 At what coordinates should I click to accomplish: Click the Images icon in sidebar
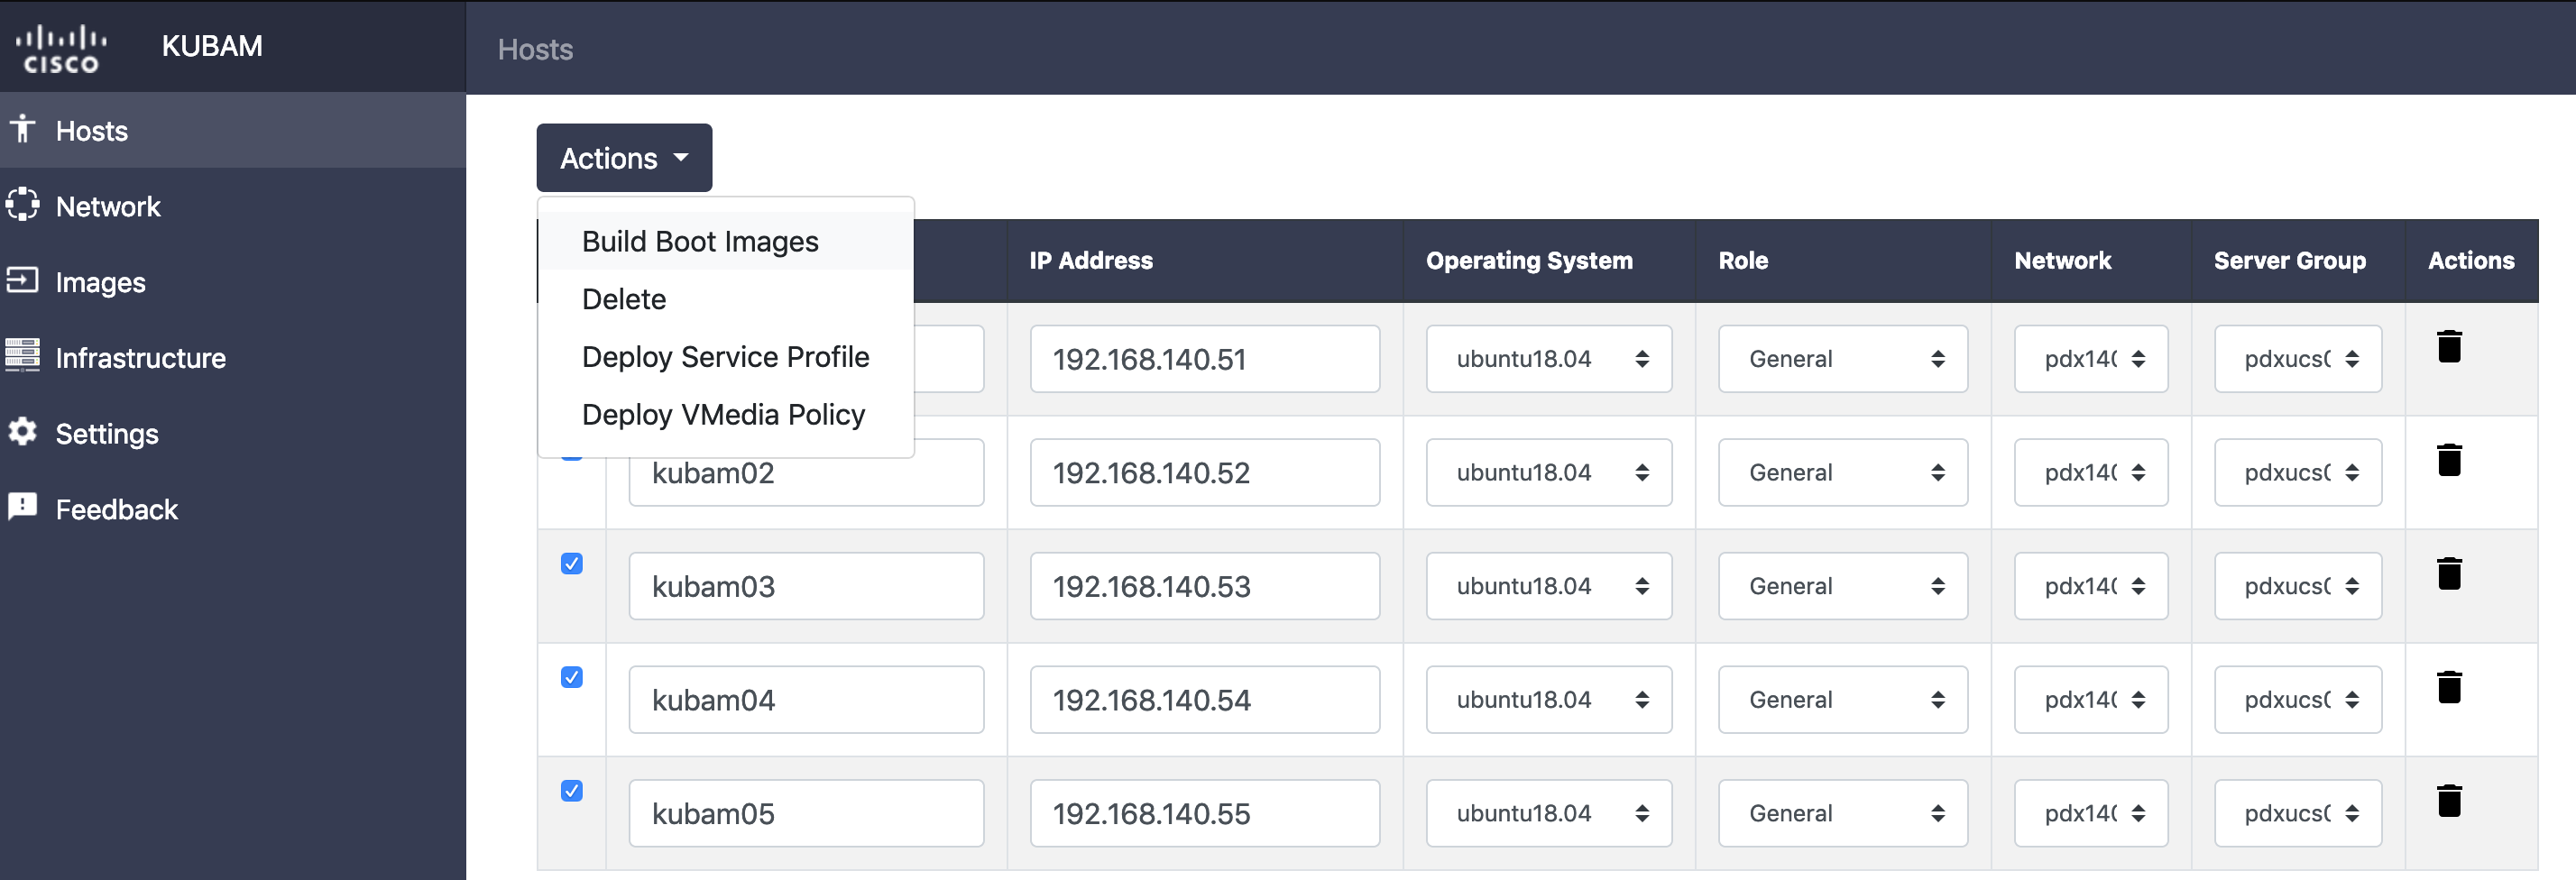22,280
